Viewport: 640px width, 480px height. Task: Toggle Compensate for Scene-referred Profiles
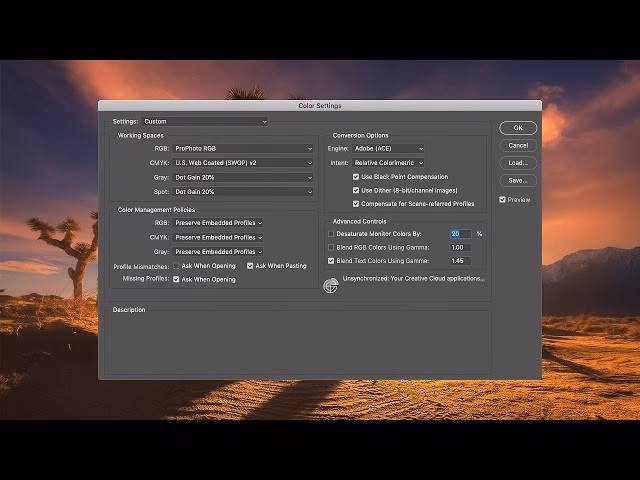(356, 204)
